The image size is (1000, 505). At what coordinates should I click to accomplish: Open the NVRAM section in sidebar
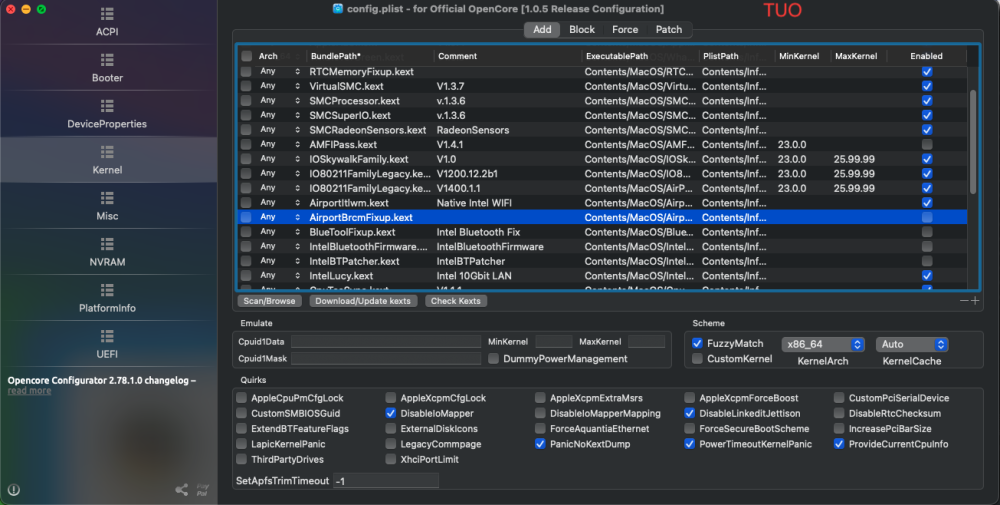(x=107, y=252)
